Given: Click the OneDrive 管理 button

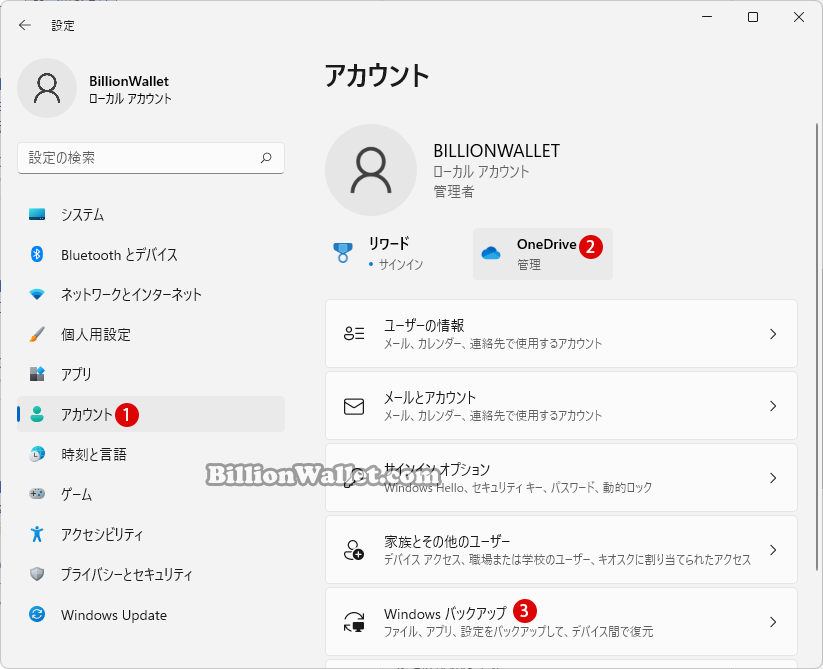Looking at the screenshot, I should point(543,254).
